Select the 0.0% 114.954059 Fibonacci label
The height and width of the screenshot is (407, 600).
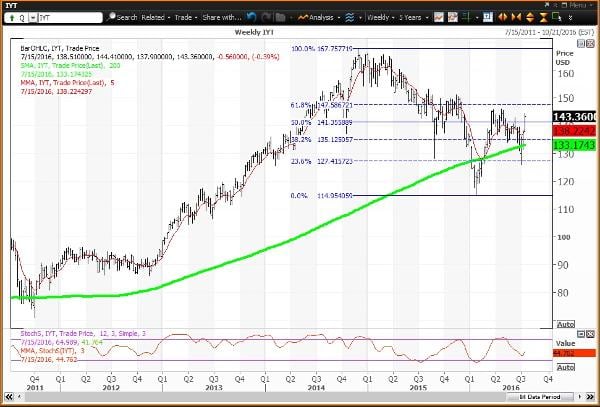[x=322, y=195]
